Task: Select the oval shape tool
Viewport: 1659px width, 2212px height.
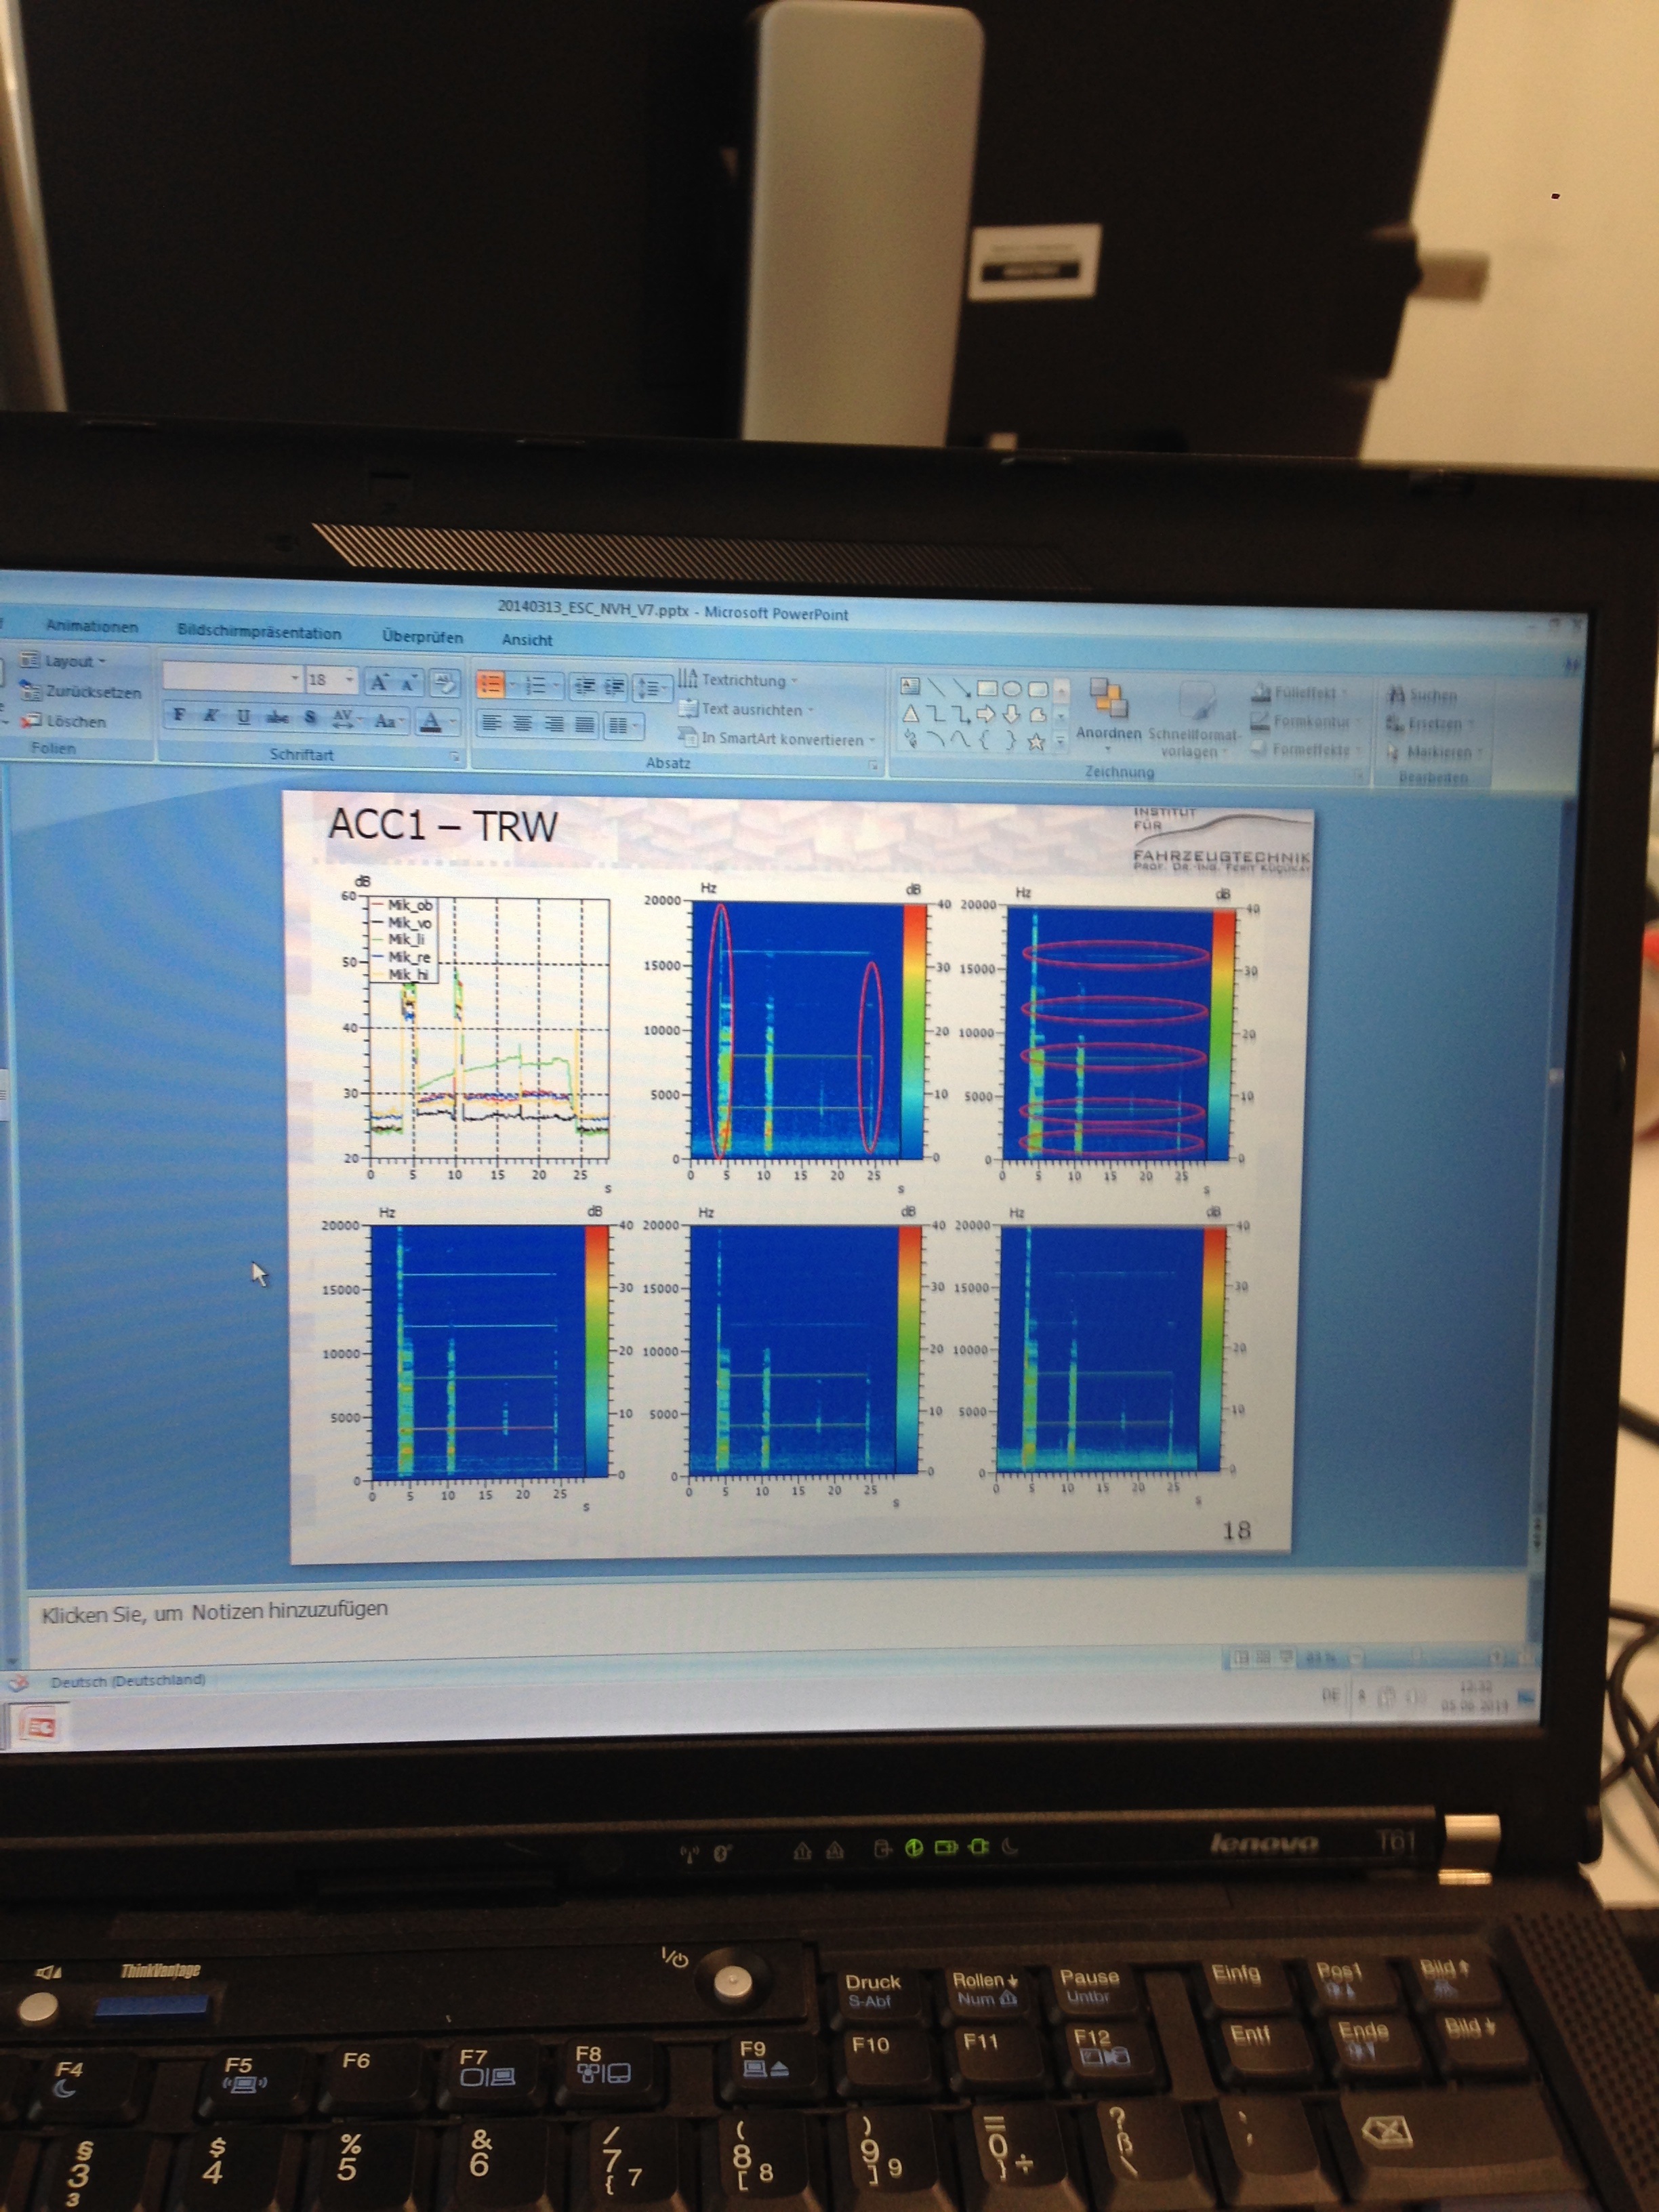Action: [1012, 689]
